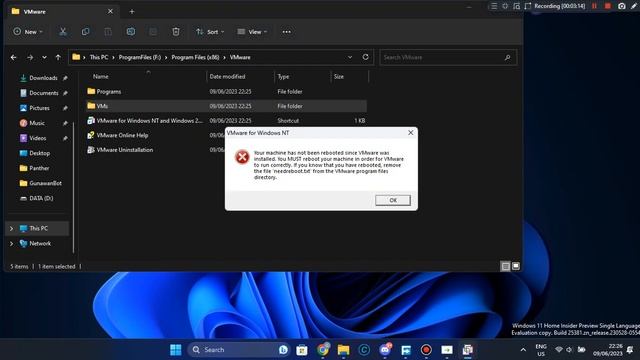
Task: Show hidden system tray icons chevron
Action: click(523, 350)
